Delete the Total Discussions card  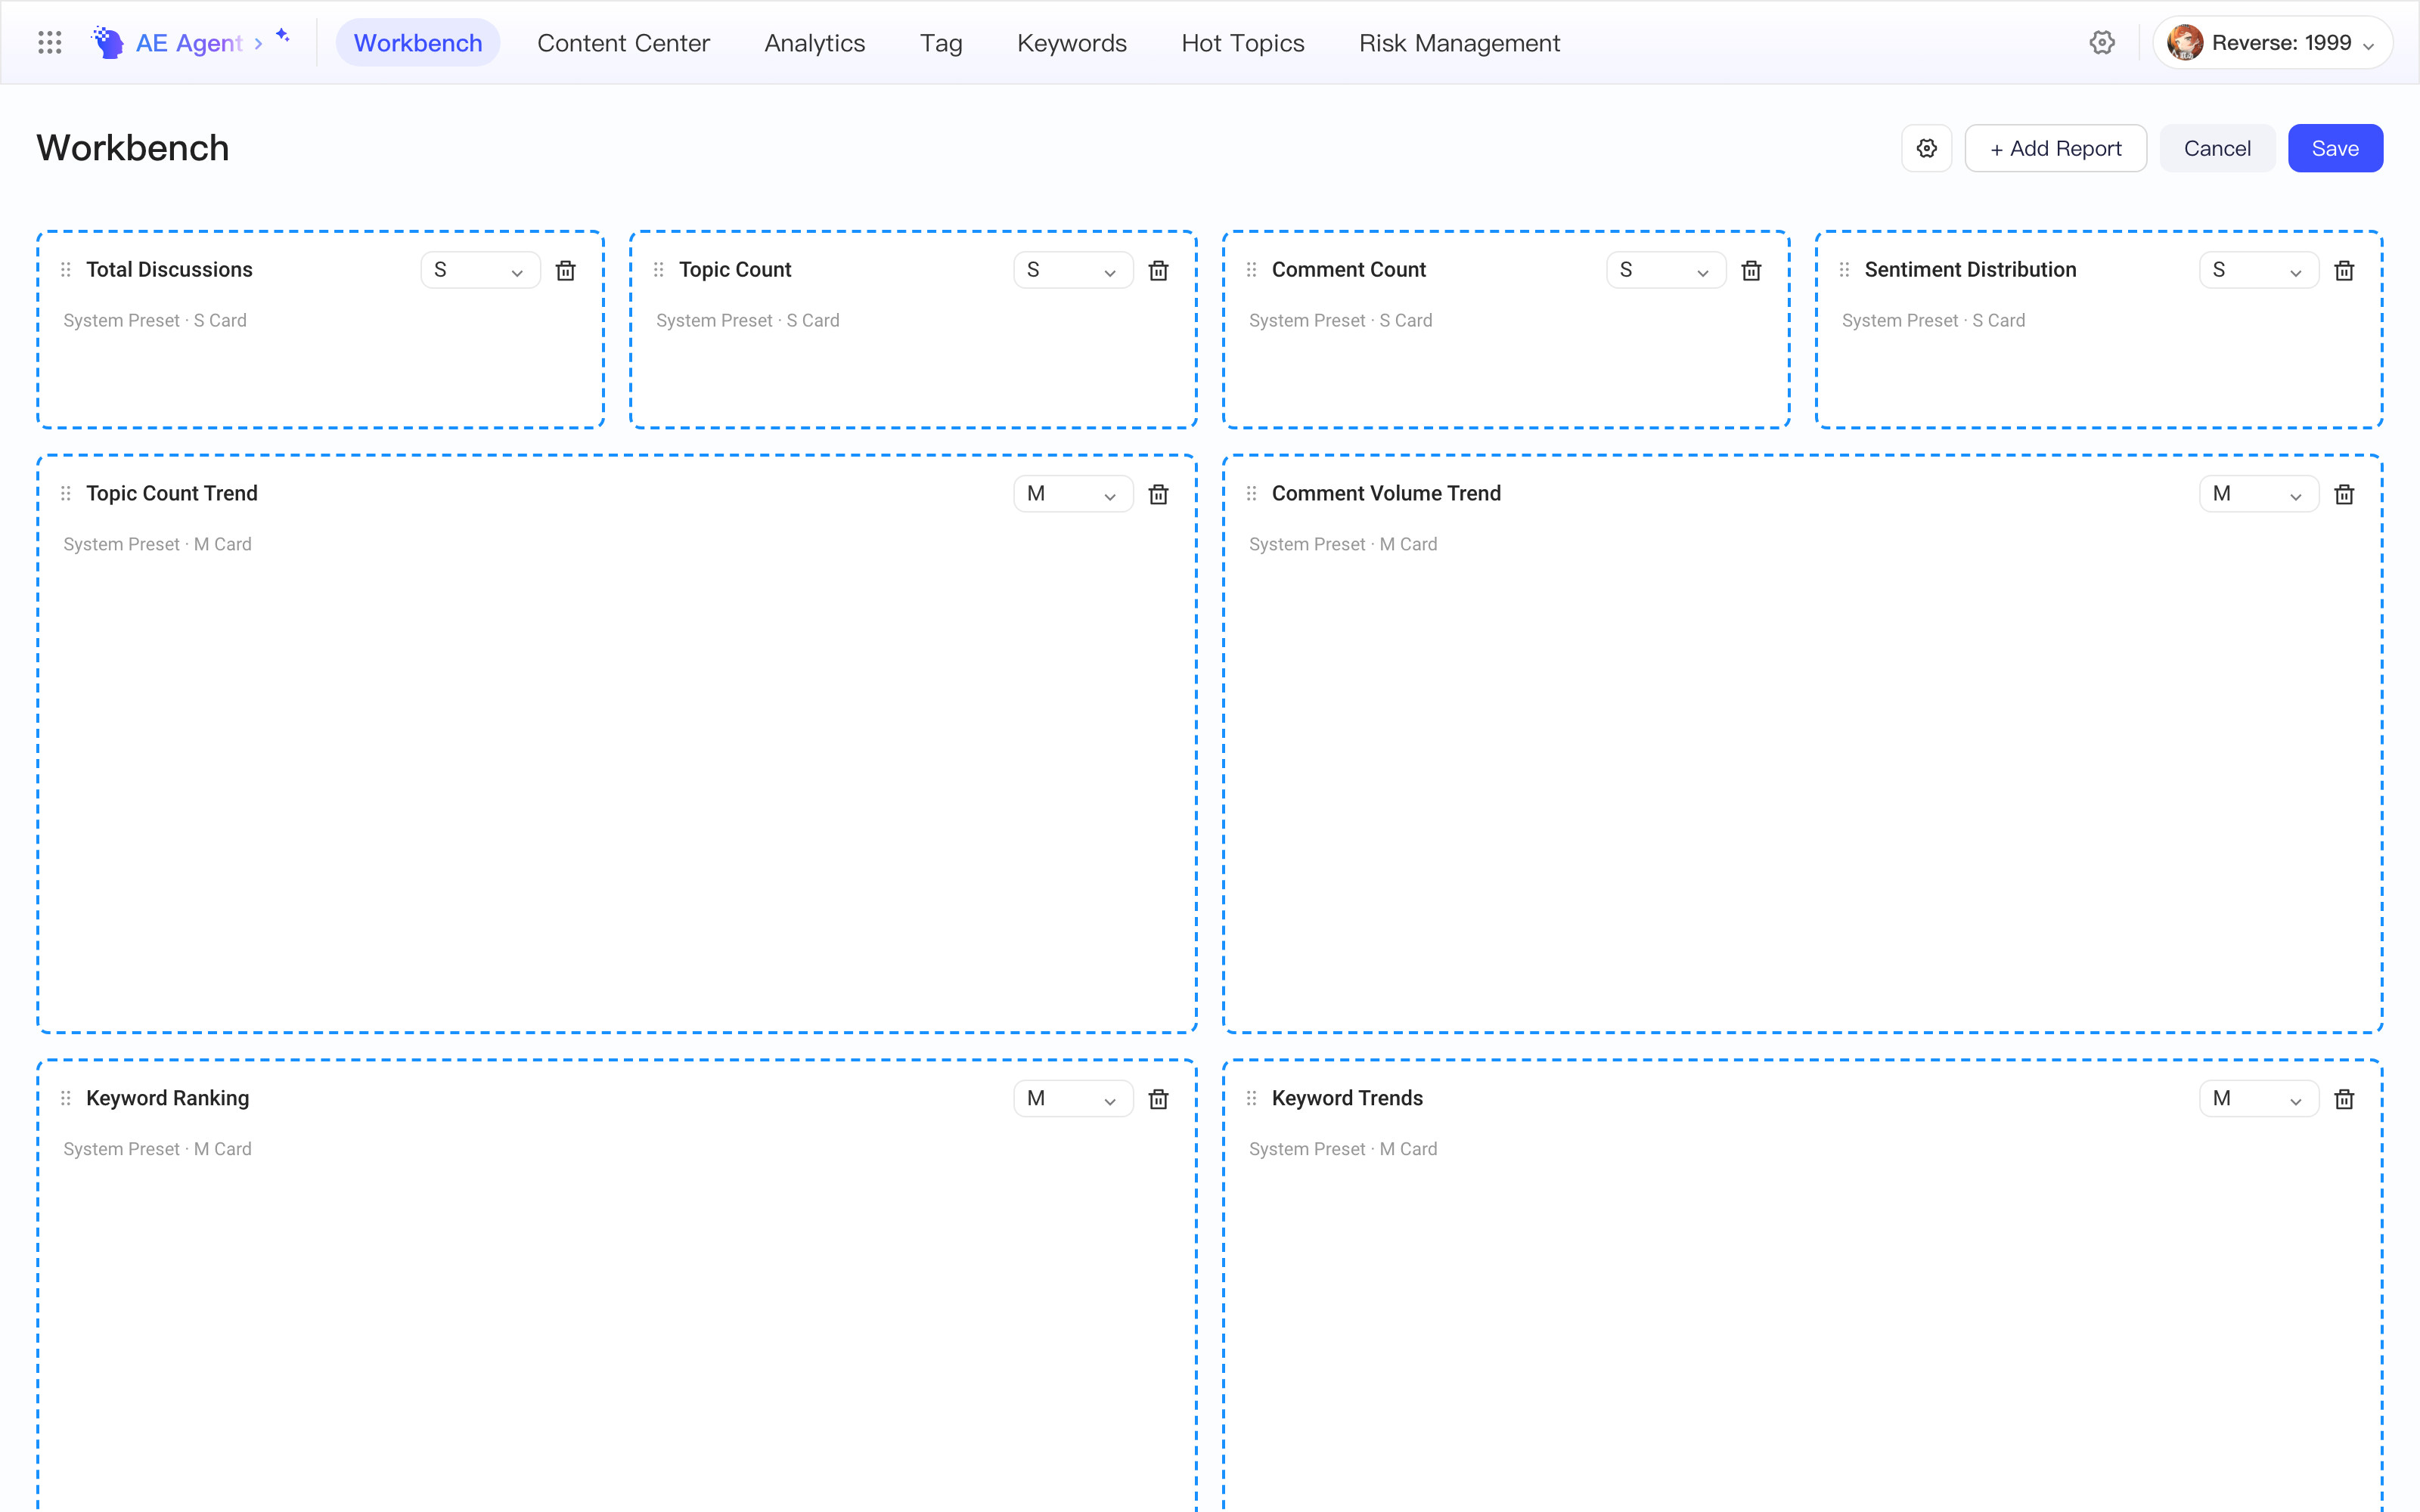pyautogui.click(x=566, y=270)
